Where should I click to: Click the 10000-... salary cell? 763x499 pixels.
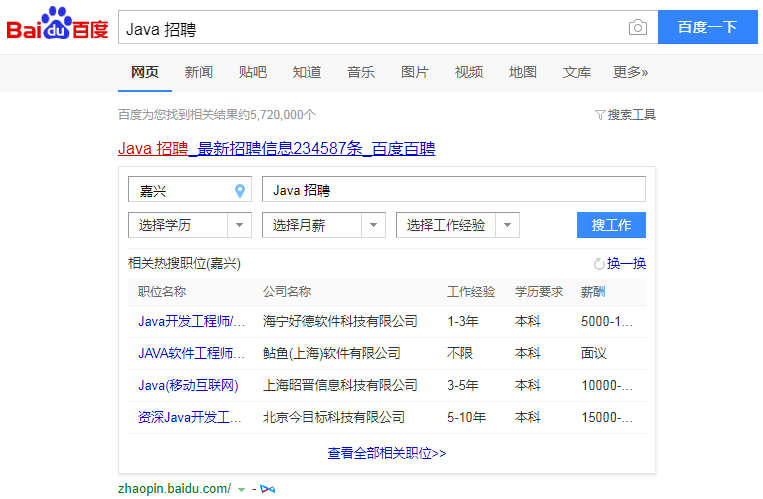tap(607, 386)
